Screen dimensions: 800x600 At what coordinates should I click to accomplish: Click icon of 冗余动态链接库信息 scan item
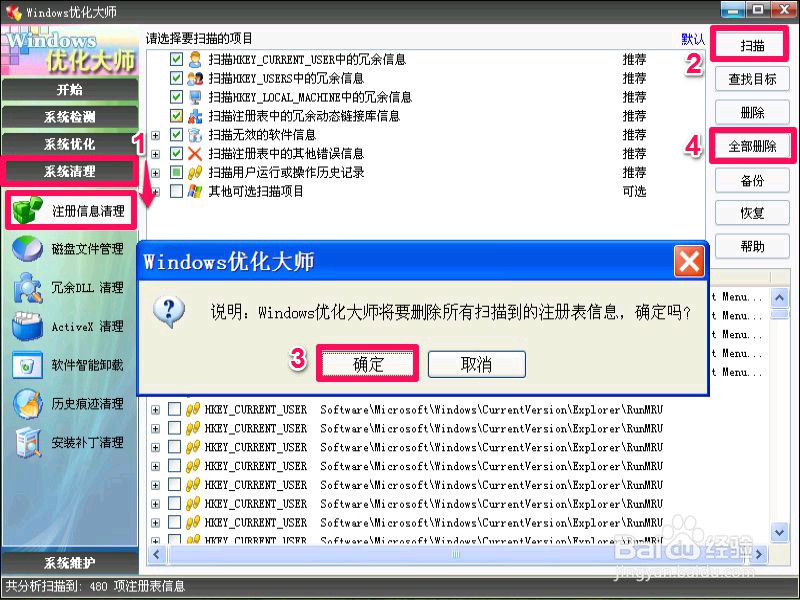click(x=195, y=116)
